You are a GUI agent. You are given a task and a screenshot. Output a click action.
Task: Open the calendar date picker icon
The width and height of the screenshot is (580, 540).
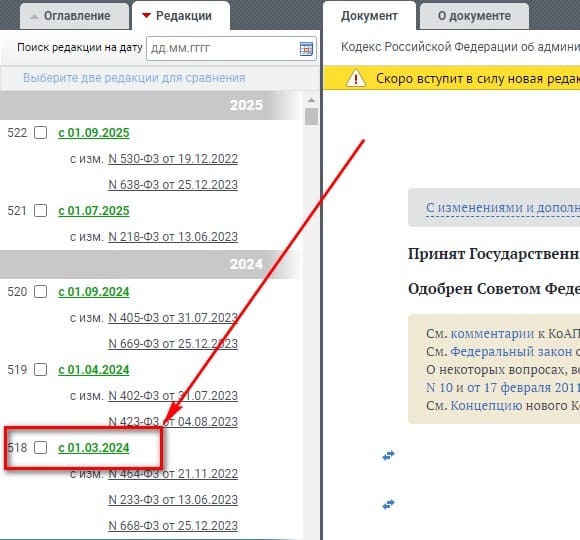click(x=306, y=48)
